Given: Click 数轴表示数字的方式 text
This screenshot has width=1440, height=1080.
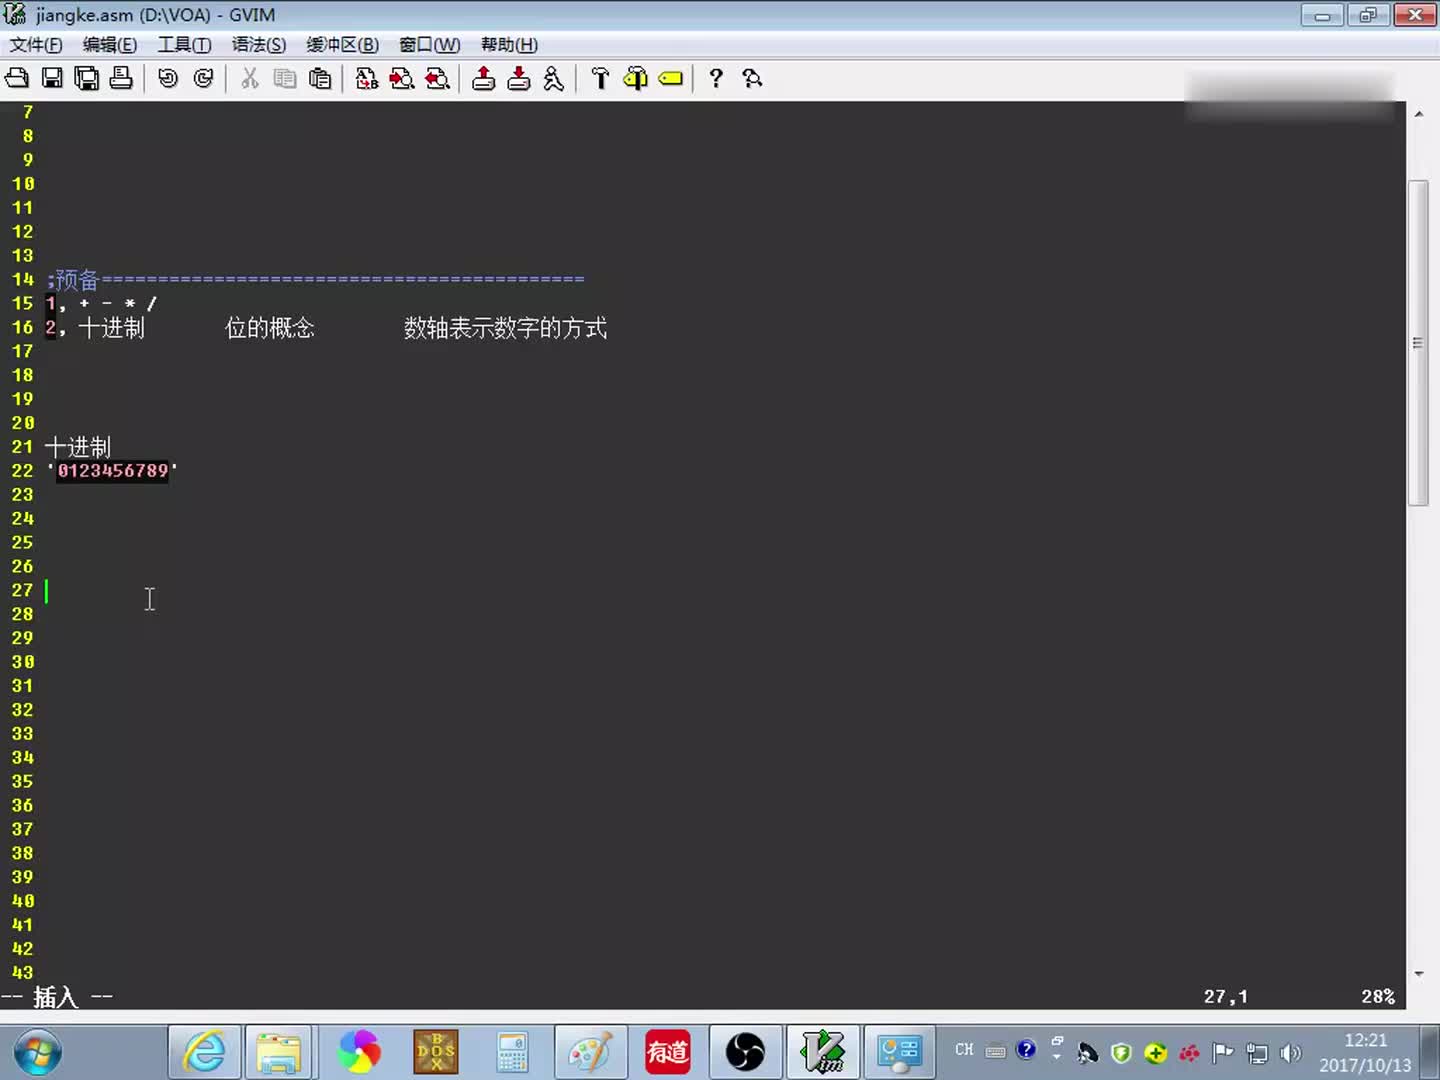Looking at the screenshot, I should coord(505,327).
